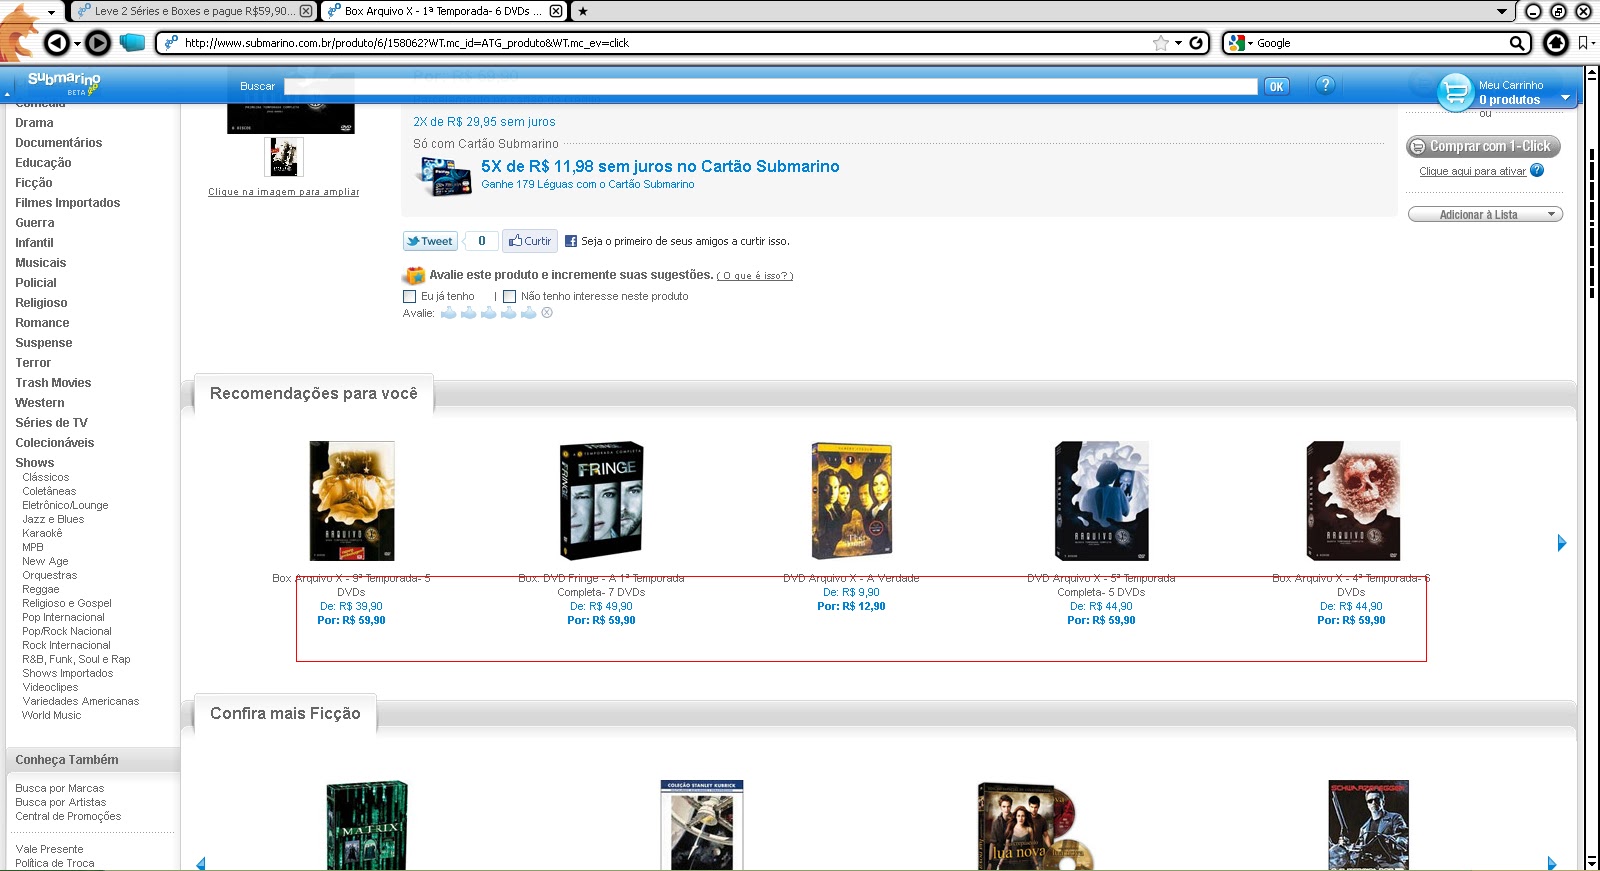Click into the Buscar search field

click(x=770, y=86)
